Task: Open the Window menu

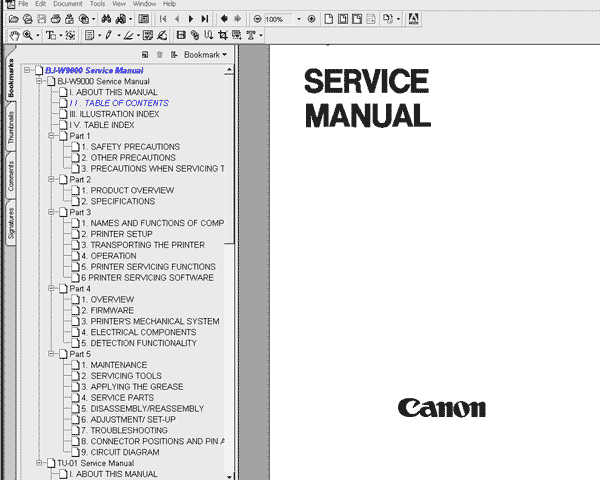Action: pos(144,4)
